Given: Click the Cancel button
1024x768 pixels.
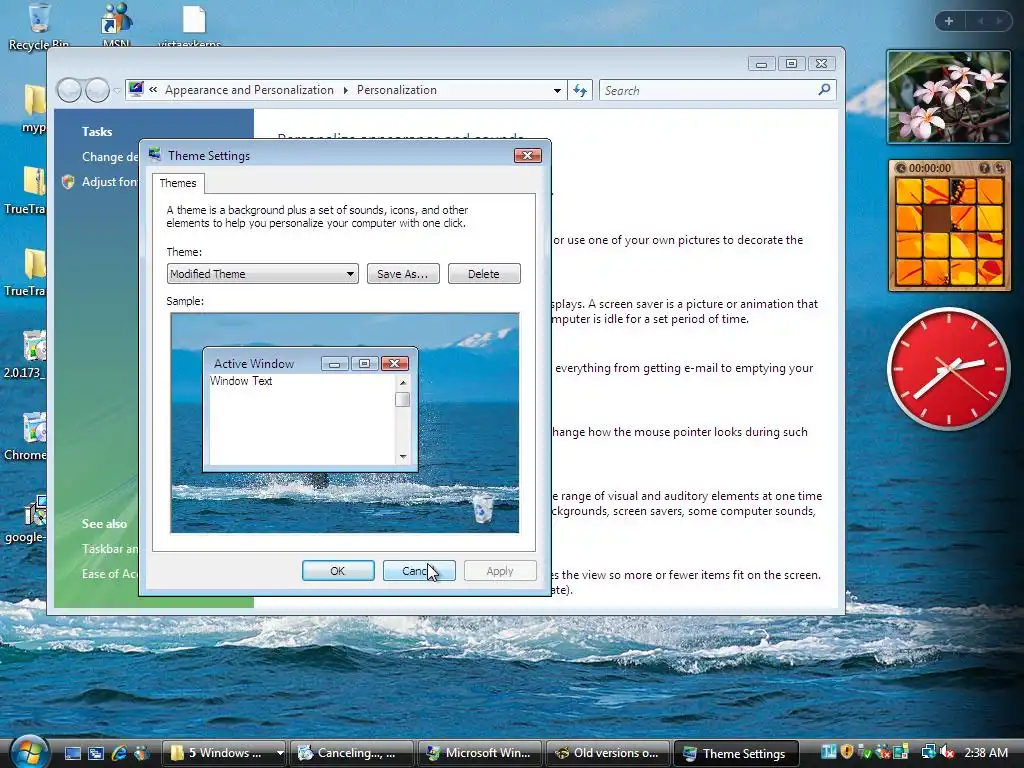Looking at the screenshot, I should [419, 571].
